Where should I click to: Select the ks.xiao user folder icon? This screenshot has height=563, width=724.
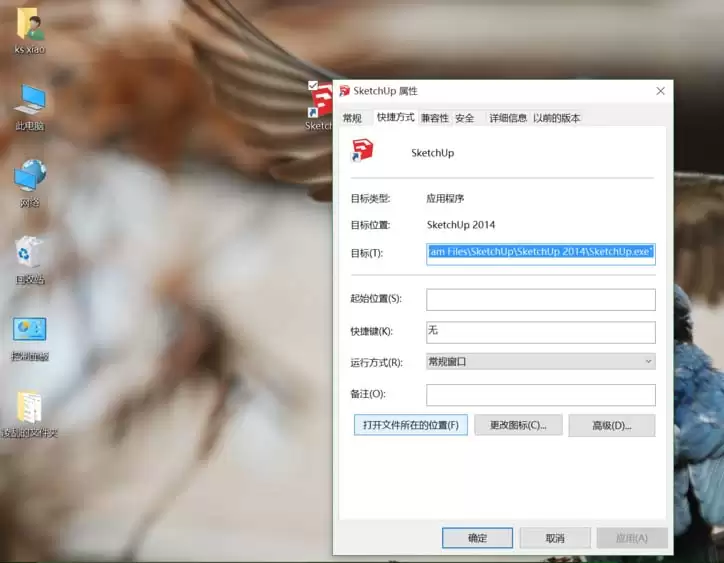tap(29, 24)
